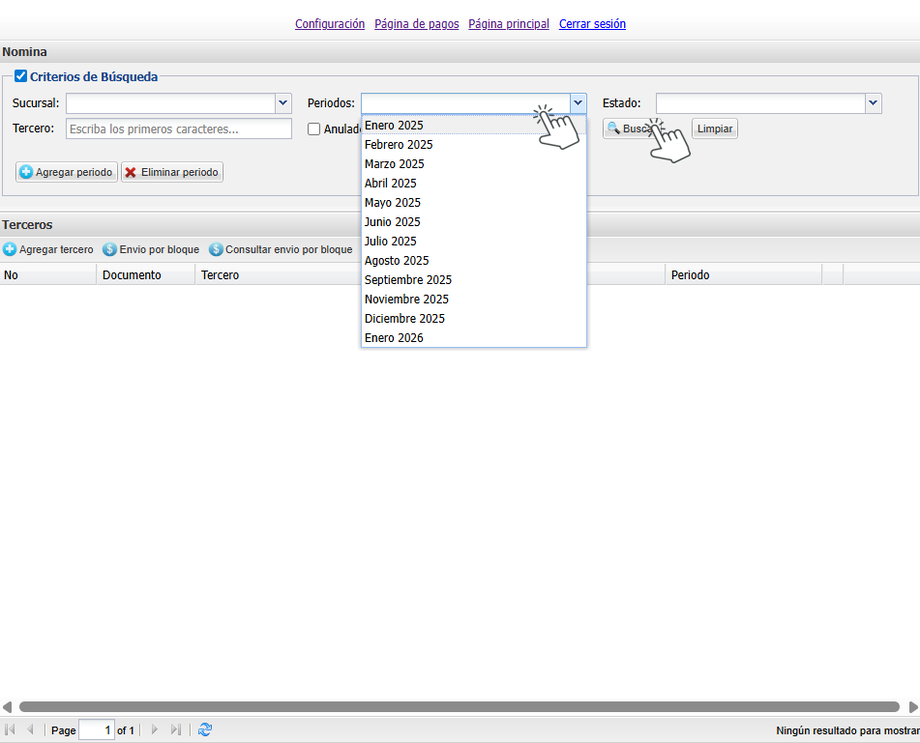
Task: Go to Página de pagos
Action: pos(417,24)
